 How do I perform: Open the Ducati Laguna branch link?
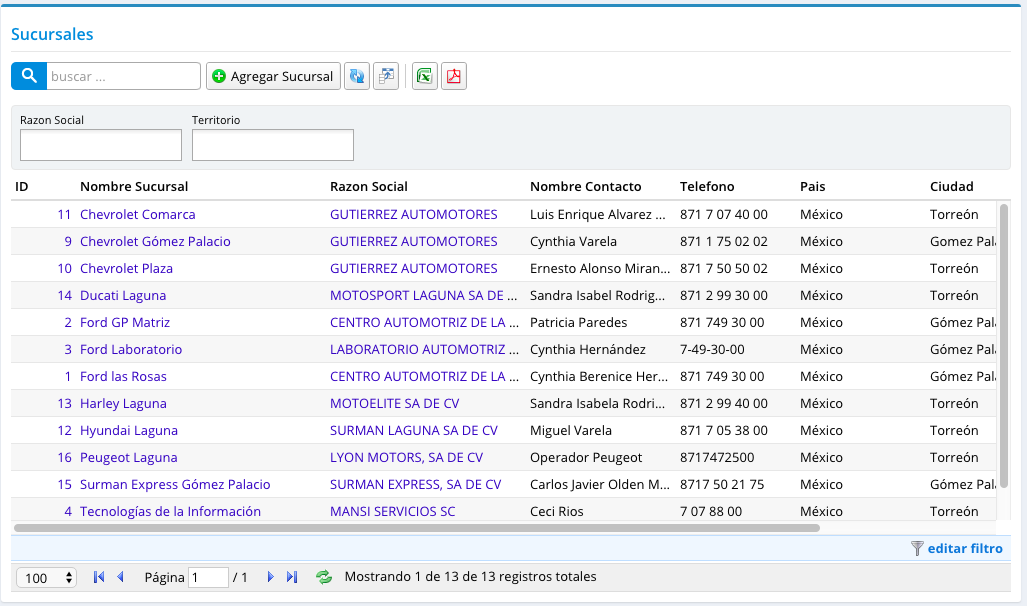(x=123, y=295)
